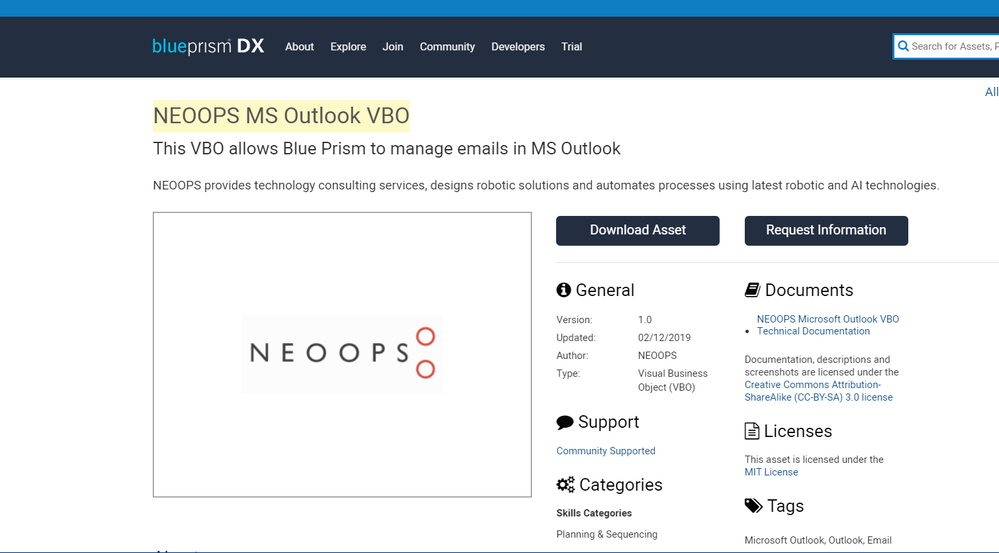Click the NEOOPS MS Outlook VBO title
The height and width of the screenshot is (553, 999).
281,116
